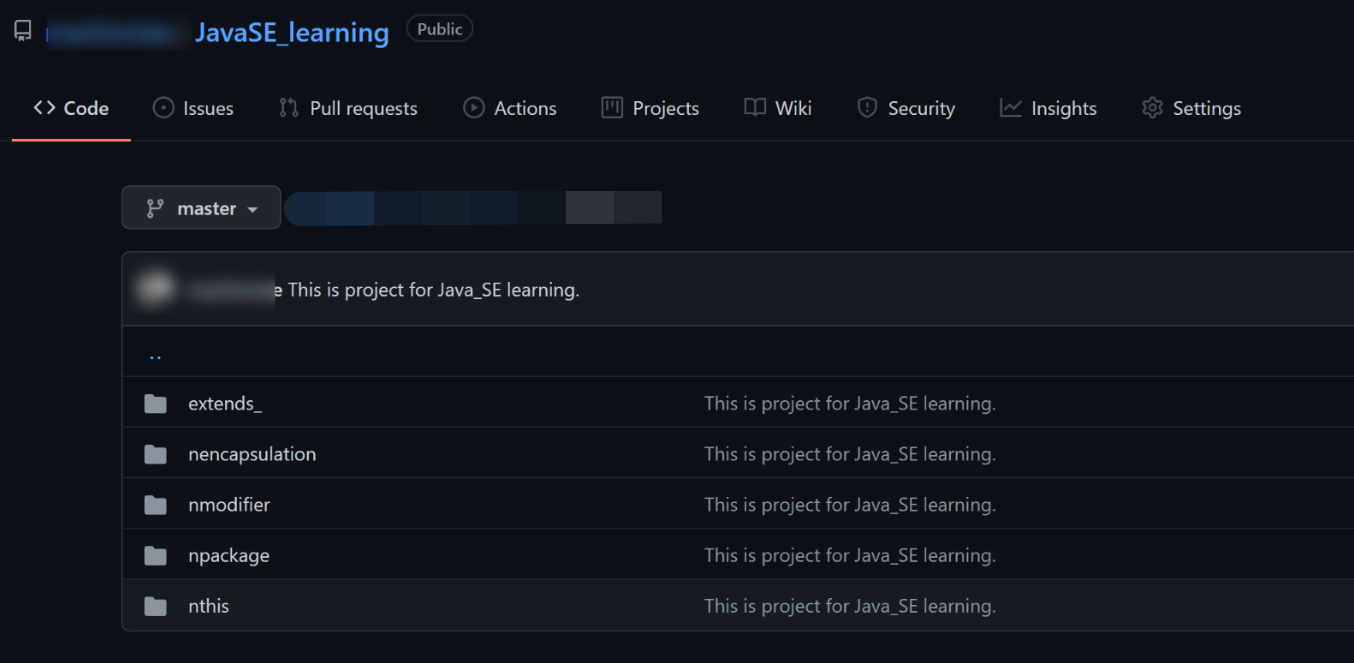
Task: Click the Actions play icon
Action: (x=474, y=108)
